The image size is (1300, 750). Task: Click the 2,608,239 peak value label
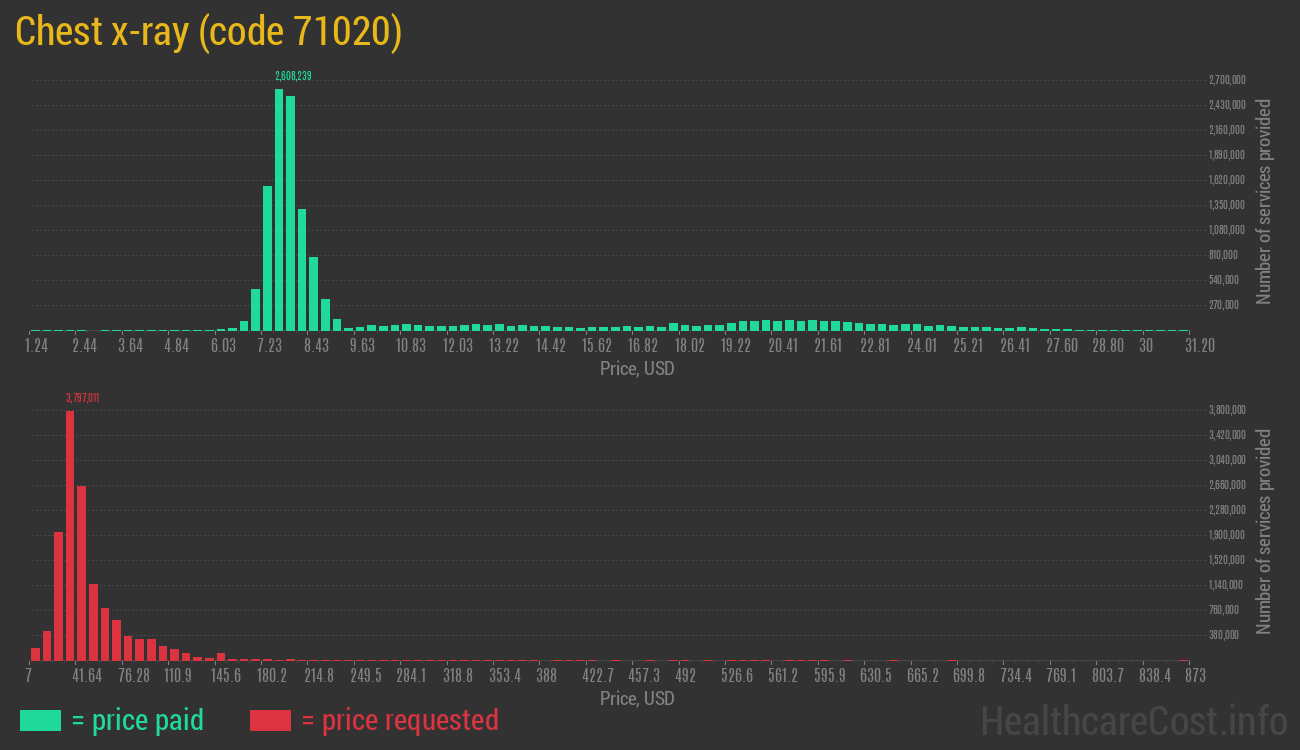tap(293, 76)
